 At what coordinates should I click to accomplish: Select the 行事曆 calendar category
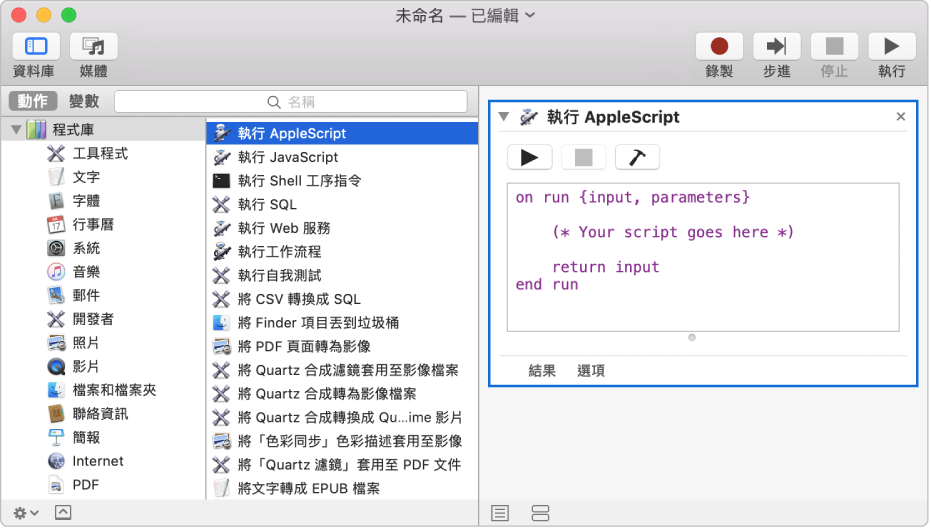tap(93, 224)
